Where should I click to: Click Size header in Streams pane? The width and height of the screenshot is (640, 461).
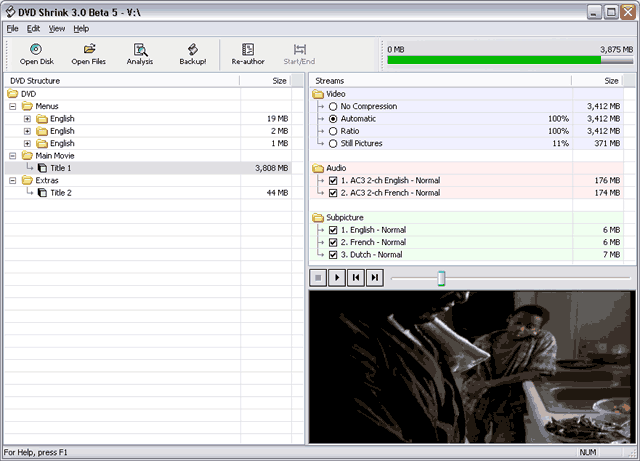[x=597, y=80]
